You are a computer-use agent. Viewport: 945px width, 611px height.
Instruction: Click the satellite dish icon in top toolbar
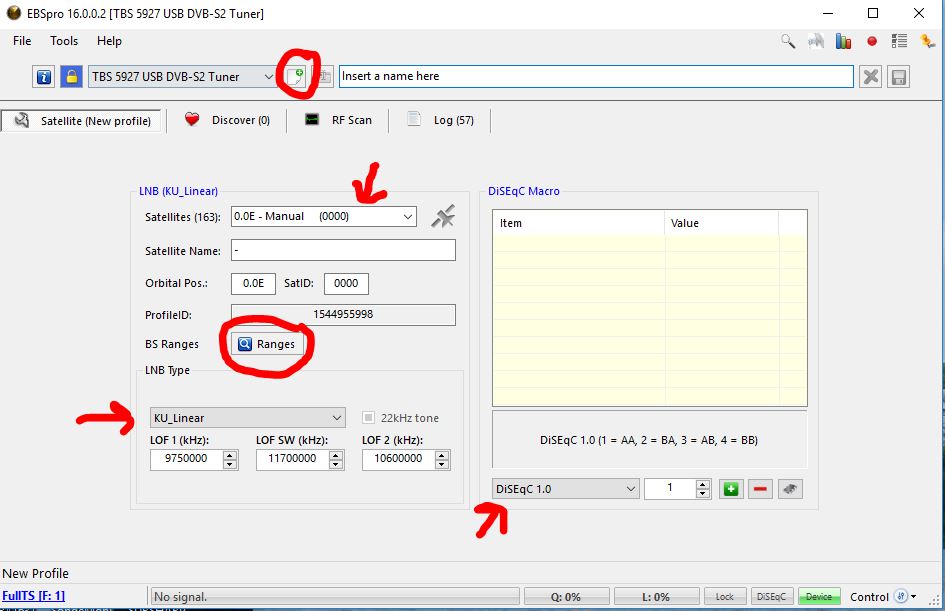click(815, 41)
